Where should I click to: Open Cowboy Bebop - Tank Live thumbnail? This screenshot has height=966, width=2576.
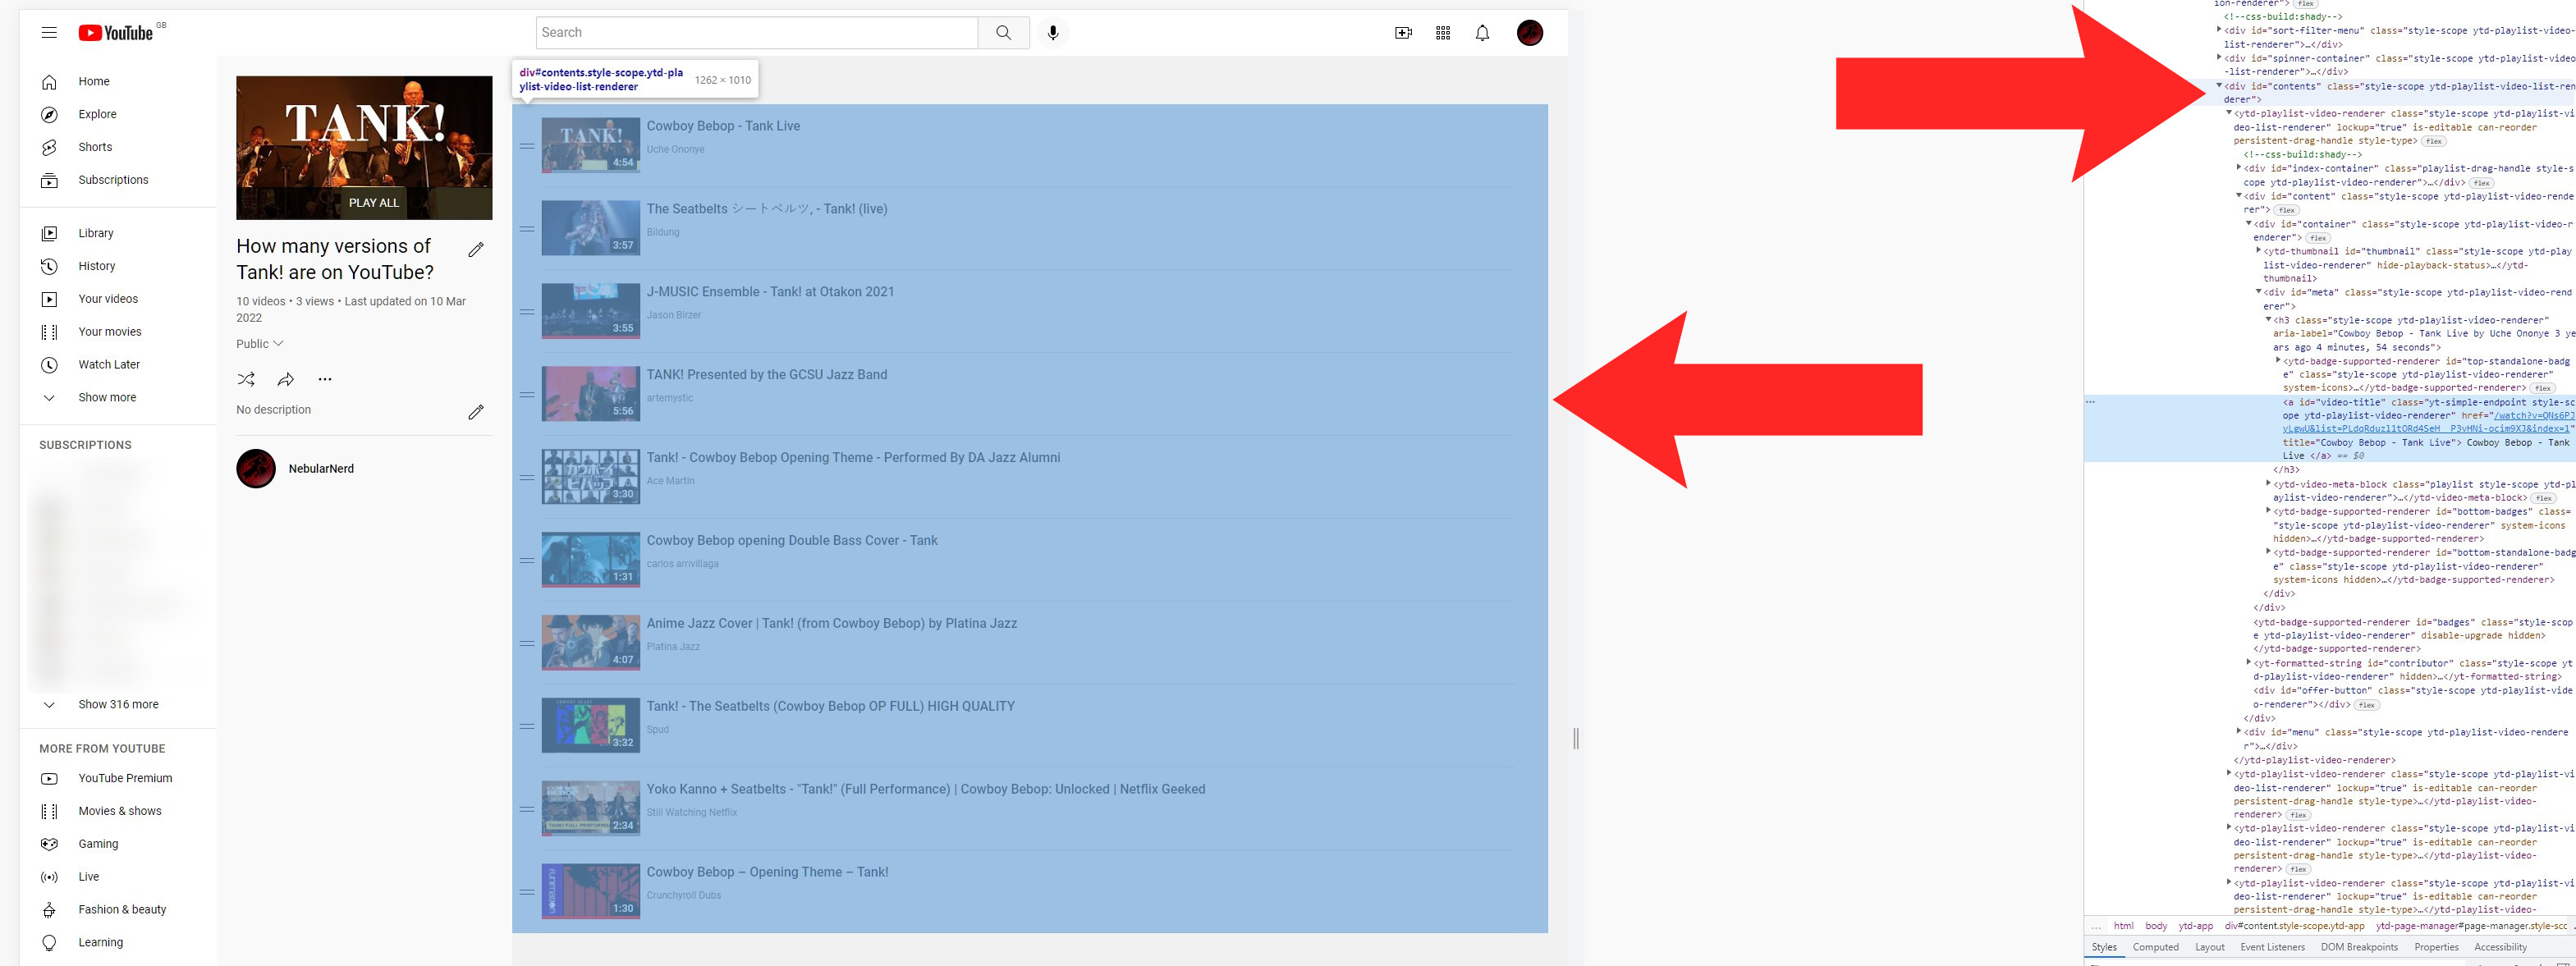[590, 145]
